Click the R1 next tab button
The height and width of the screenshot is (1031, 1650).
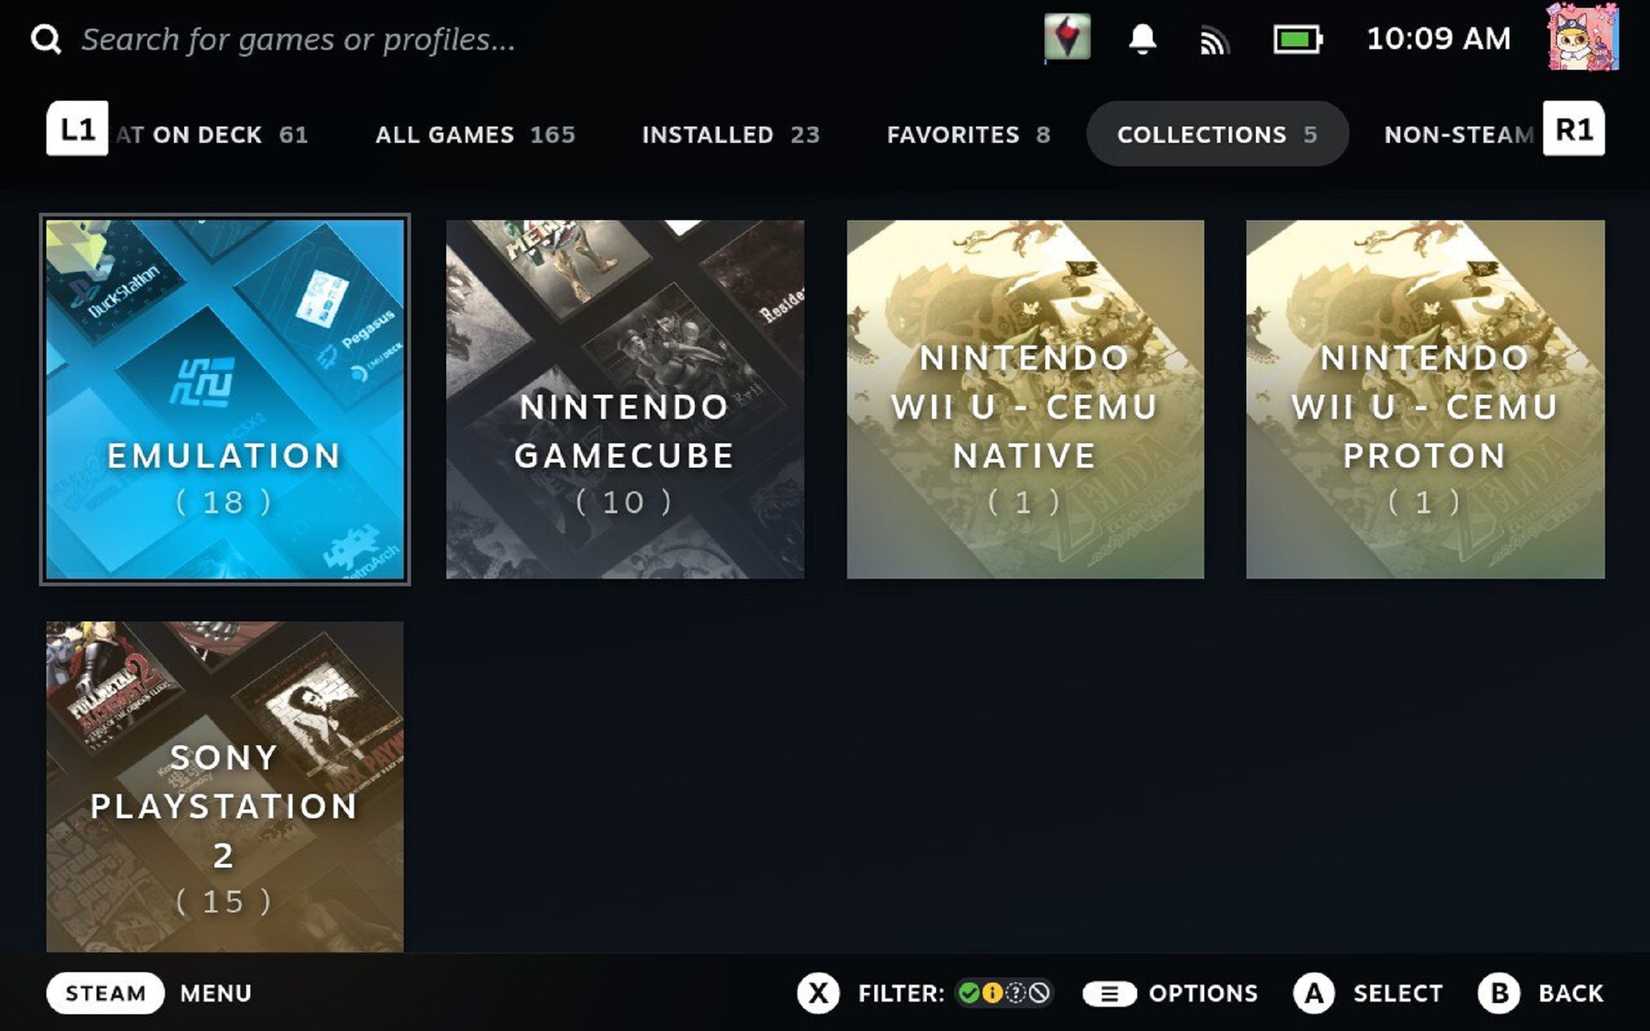click(x=1574, y=129)
